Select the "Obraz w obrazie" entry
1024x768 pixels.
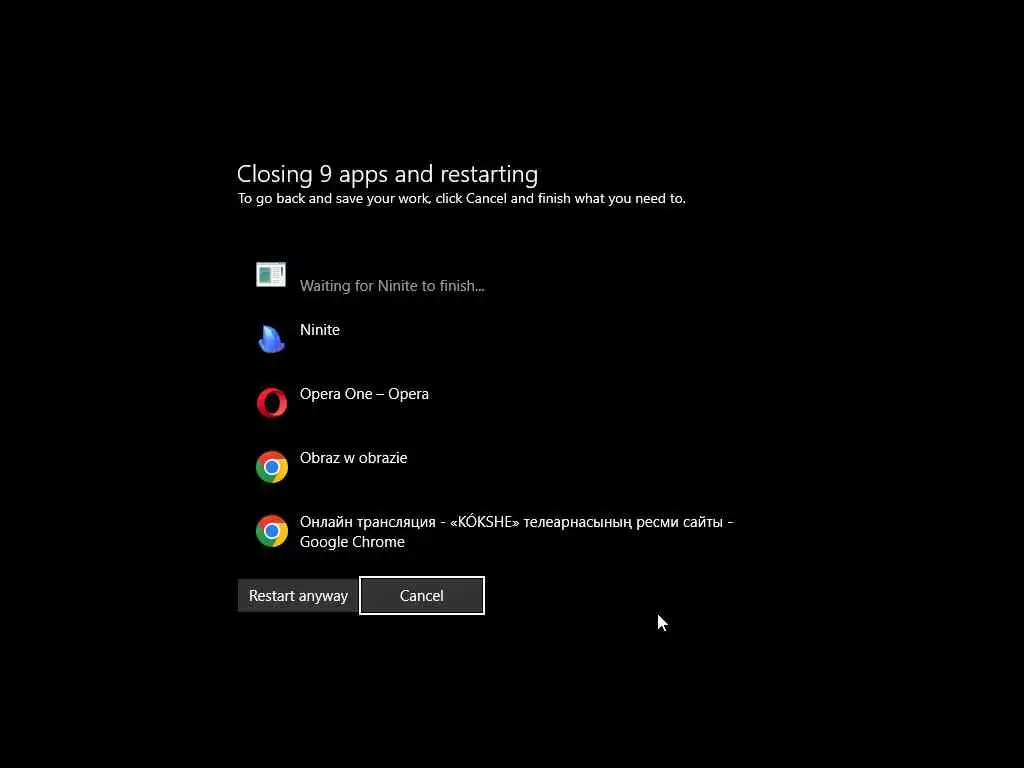click(x=353, y=458)
